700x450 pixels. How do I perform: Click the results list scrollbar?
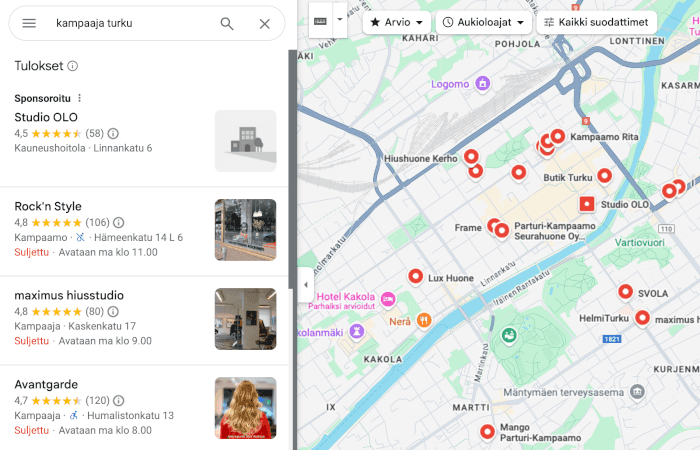pyautogui.click(x=292, y=170)
